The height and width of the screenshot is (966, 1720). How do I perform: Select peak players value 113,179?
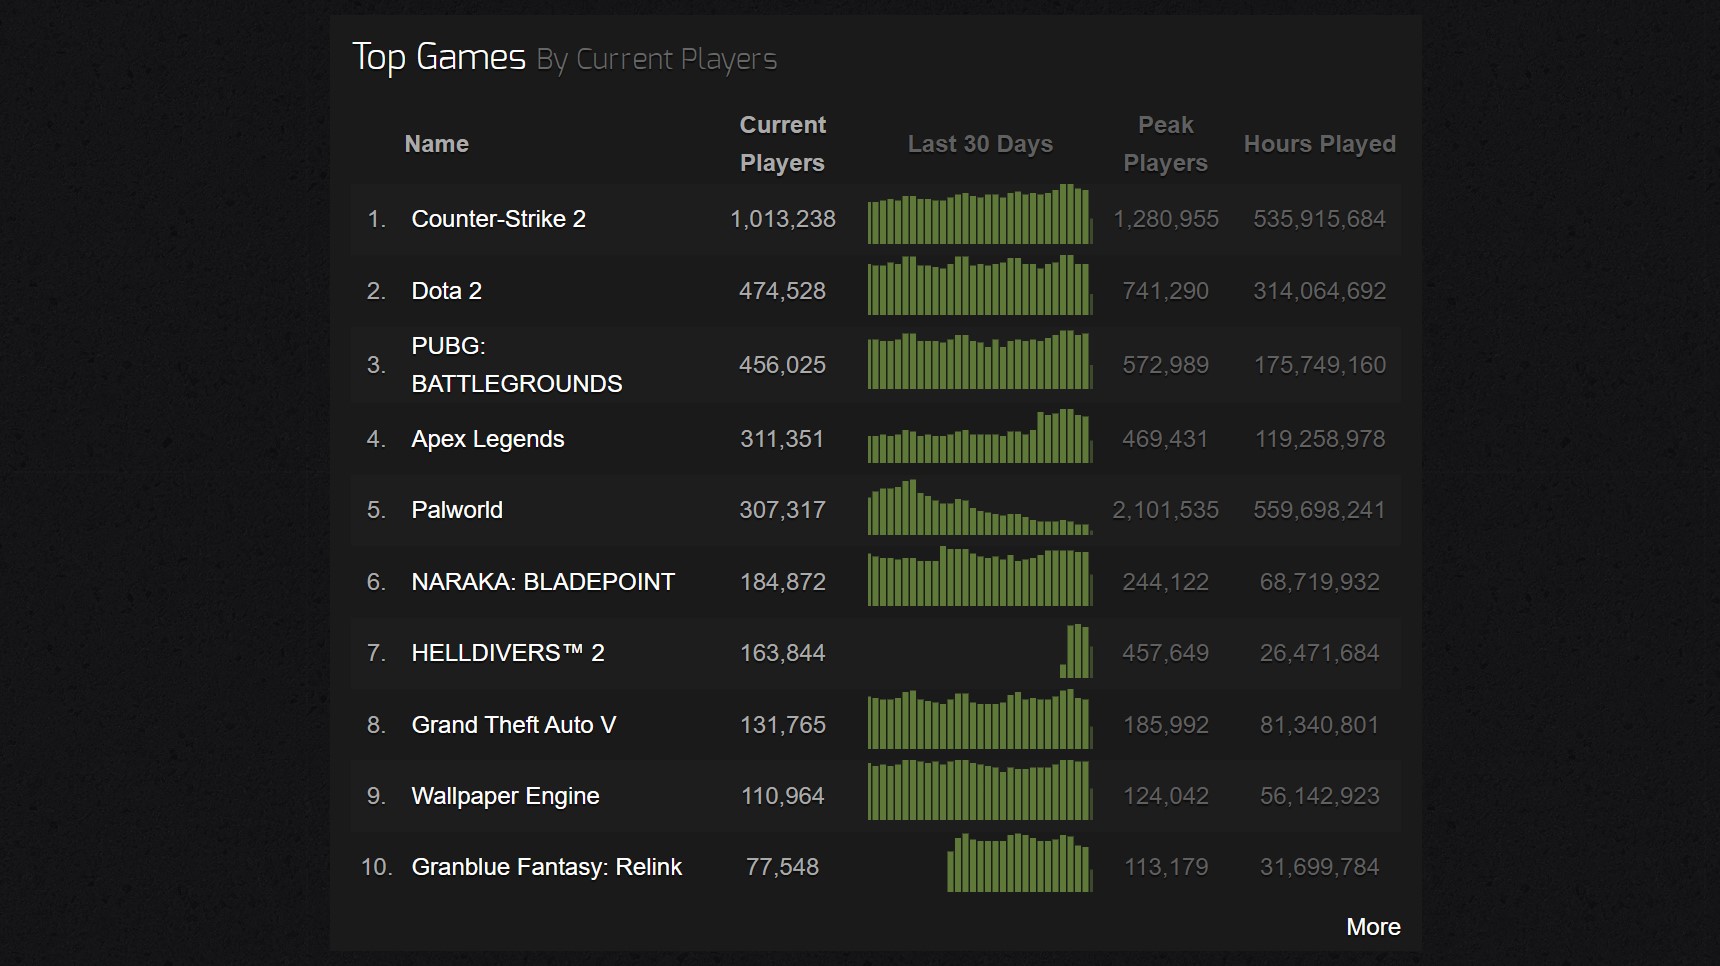pyautogui.click(x=1165, y=867)
